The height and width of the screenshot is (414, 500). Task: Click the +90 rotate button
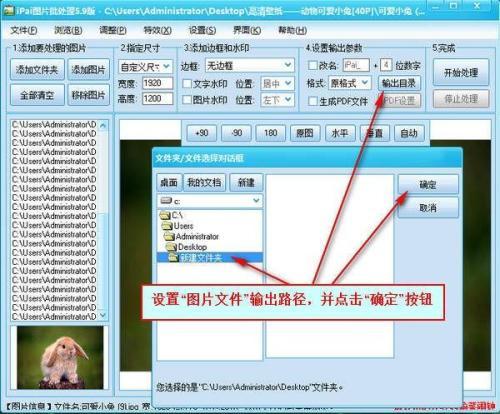(x=202, y=133)
